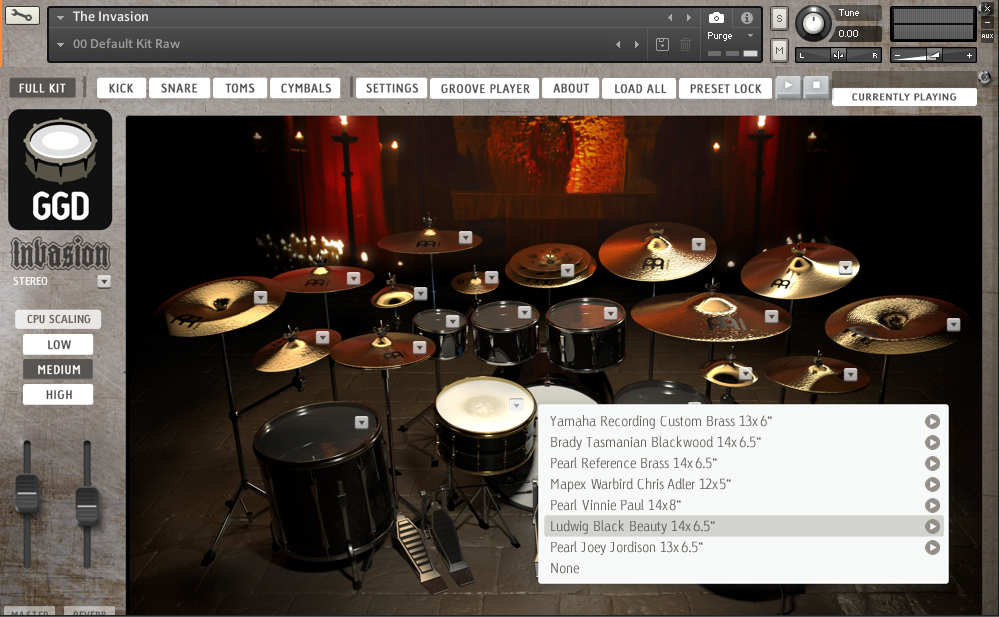Choose Ludwig Black Beauty 14x6.5" snare
This screenshot has width=999, height=617.
pos(743,526)
